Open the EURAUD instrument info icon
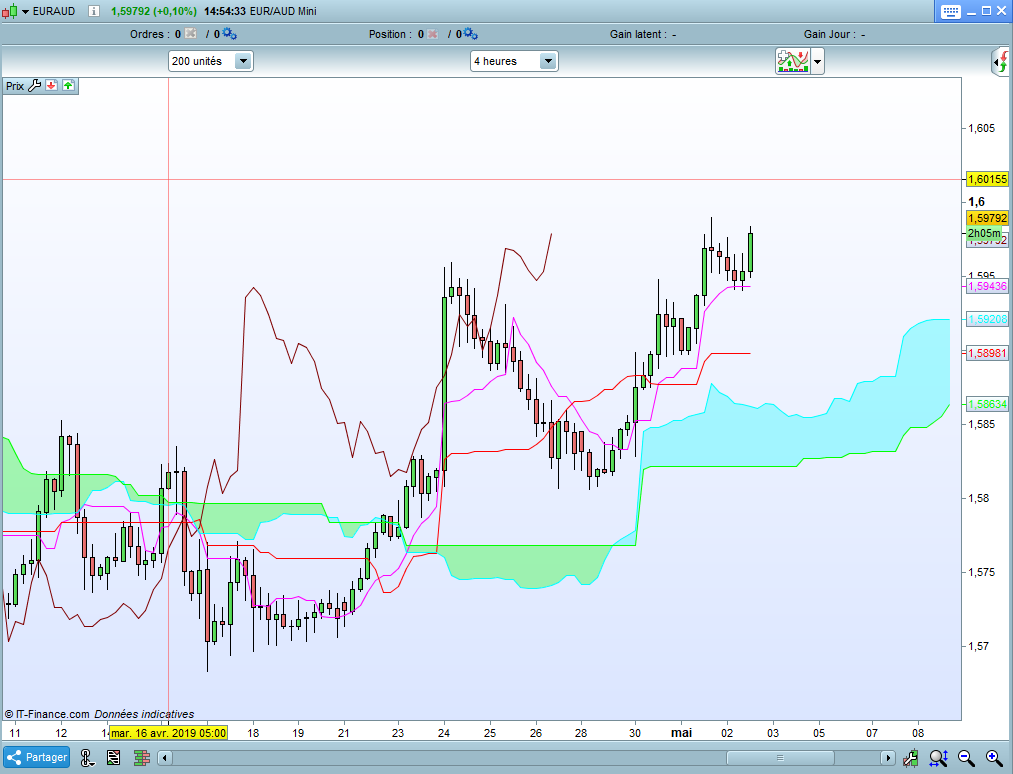Viewport: 1013px width, 774px height. (94, 11)
